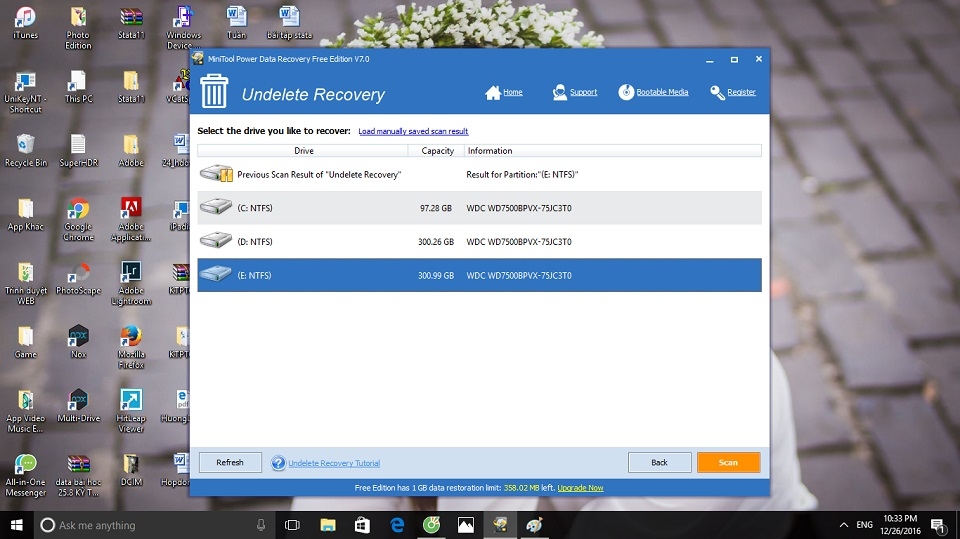This screenshot has width=960, height=539.
Task: Go to Home in MiniTool header
Action: pos(504,92)
